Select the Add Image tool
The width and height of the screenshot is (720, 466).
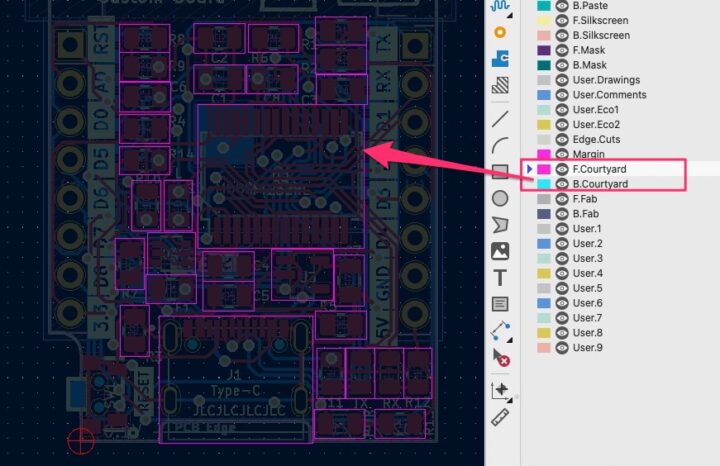click(x=500, y=251)
